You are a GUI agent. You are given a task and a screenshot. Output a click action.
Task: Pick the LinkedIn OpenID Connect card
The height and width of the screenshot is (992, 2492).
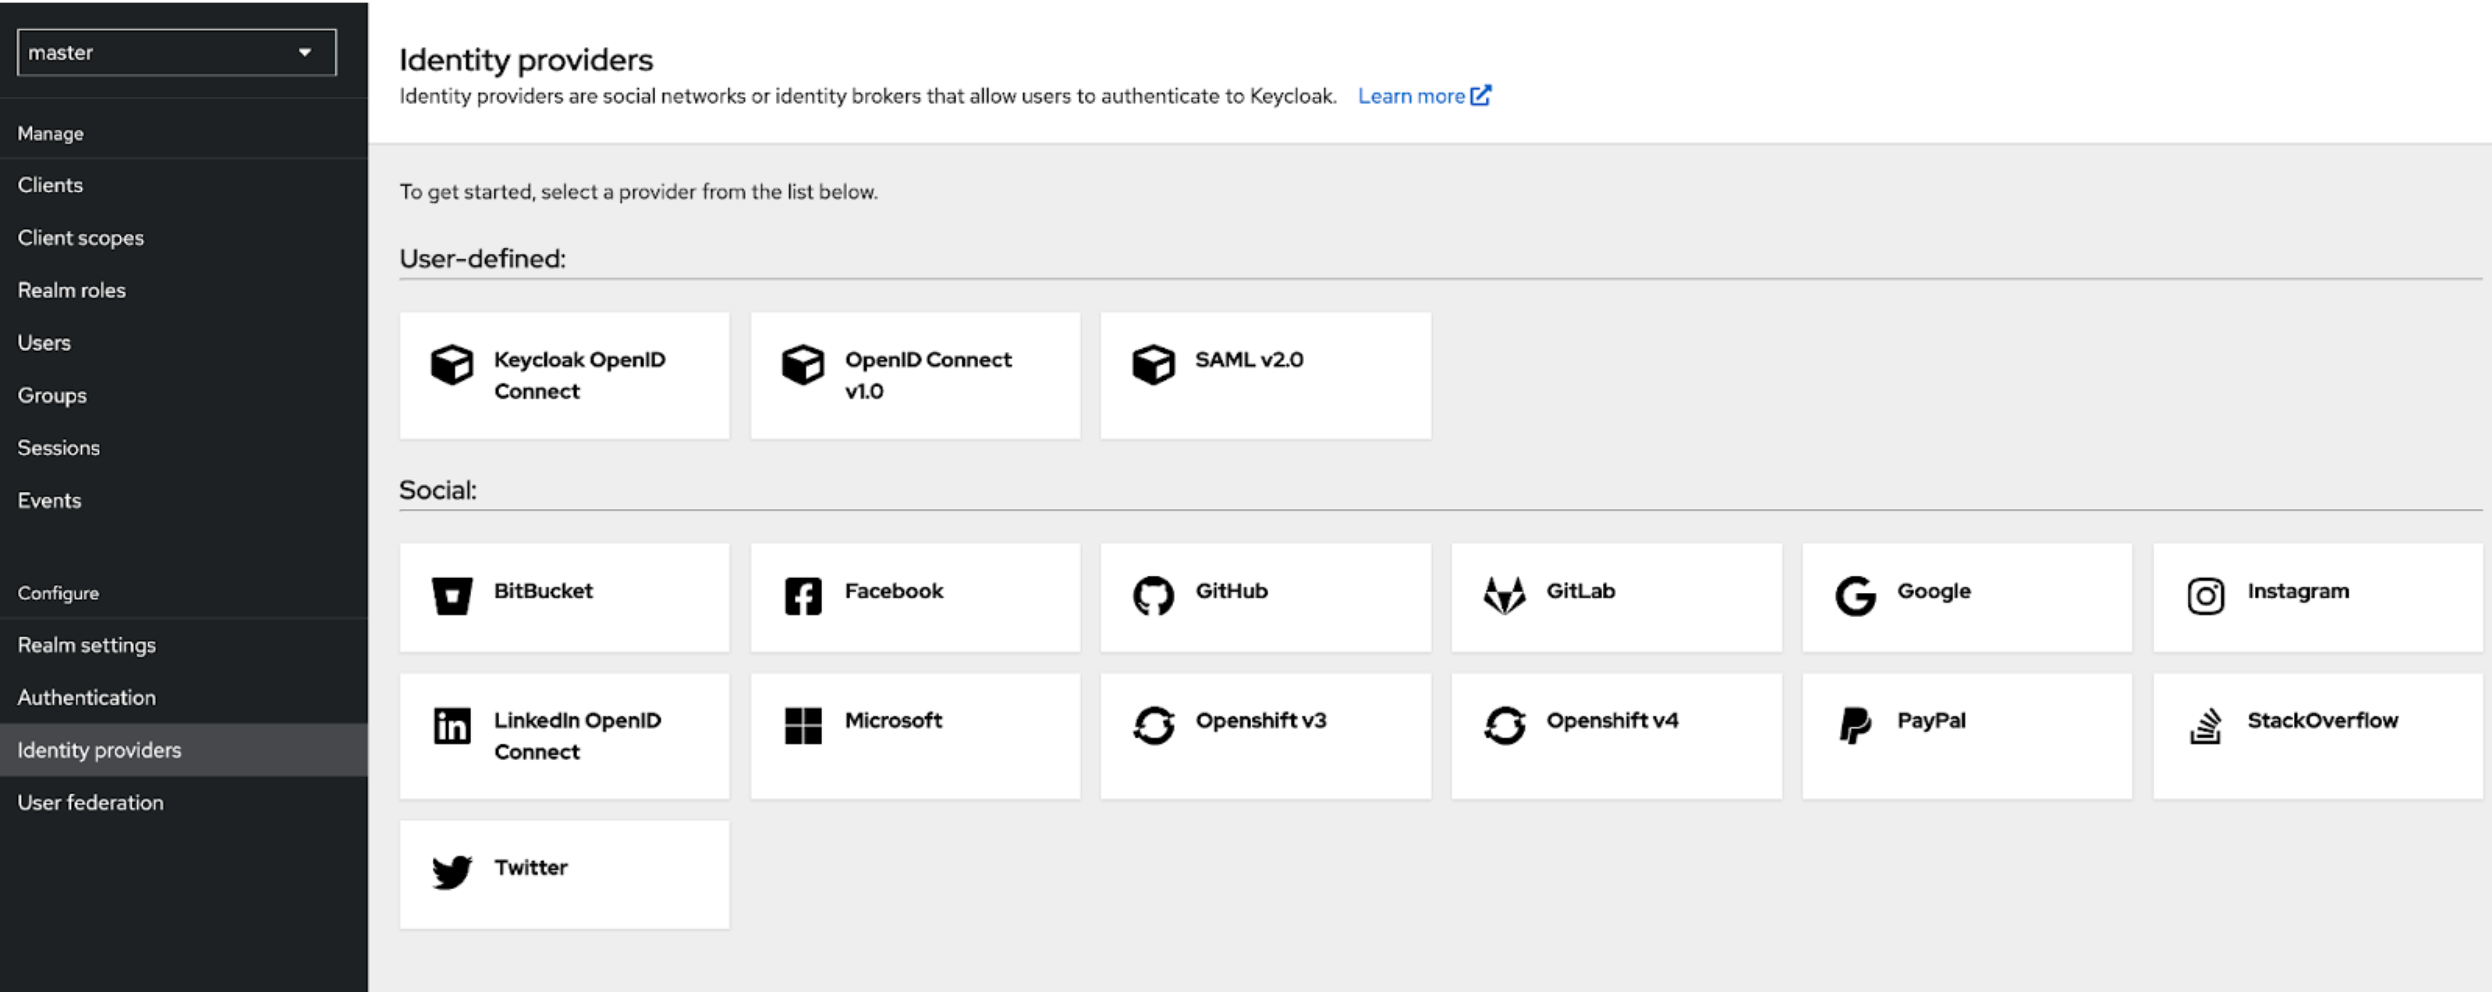[x=564, y=735]
